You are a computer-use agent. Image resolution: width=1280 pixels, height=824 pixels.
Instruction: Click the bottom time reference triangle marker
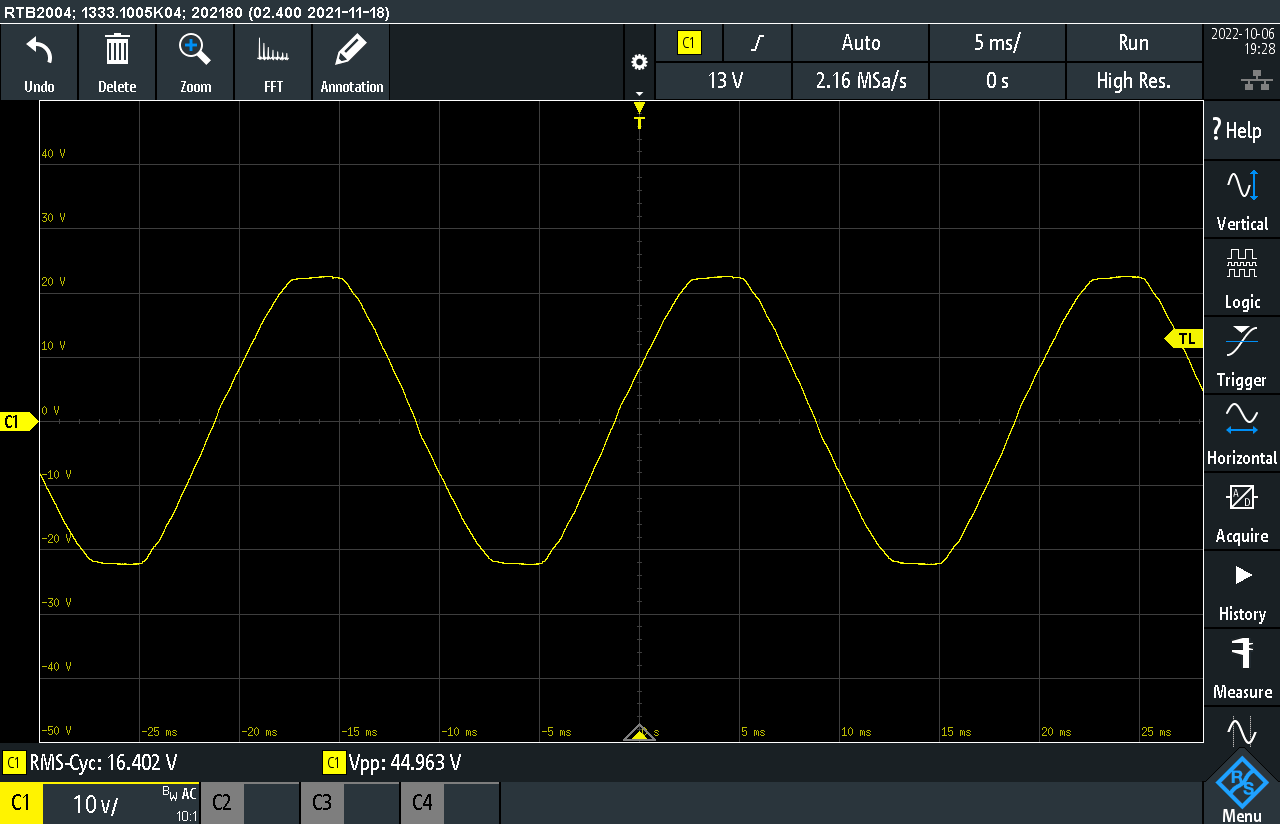point(639,734)
